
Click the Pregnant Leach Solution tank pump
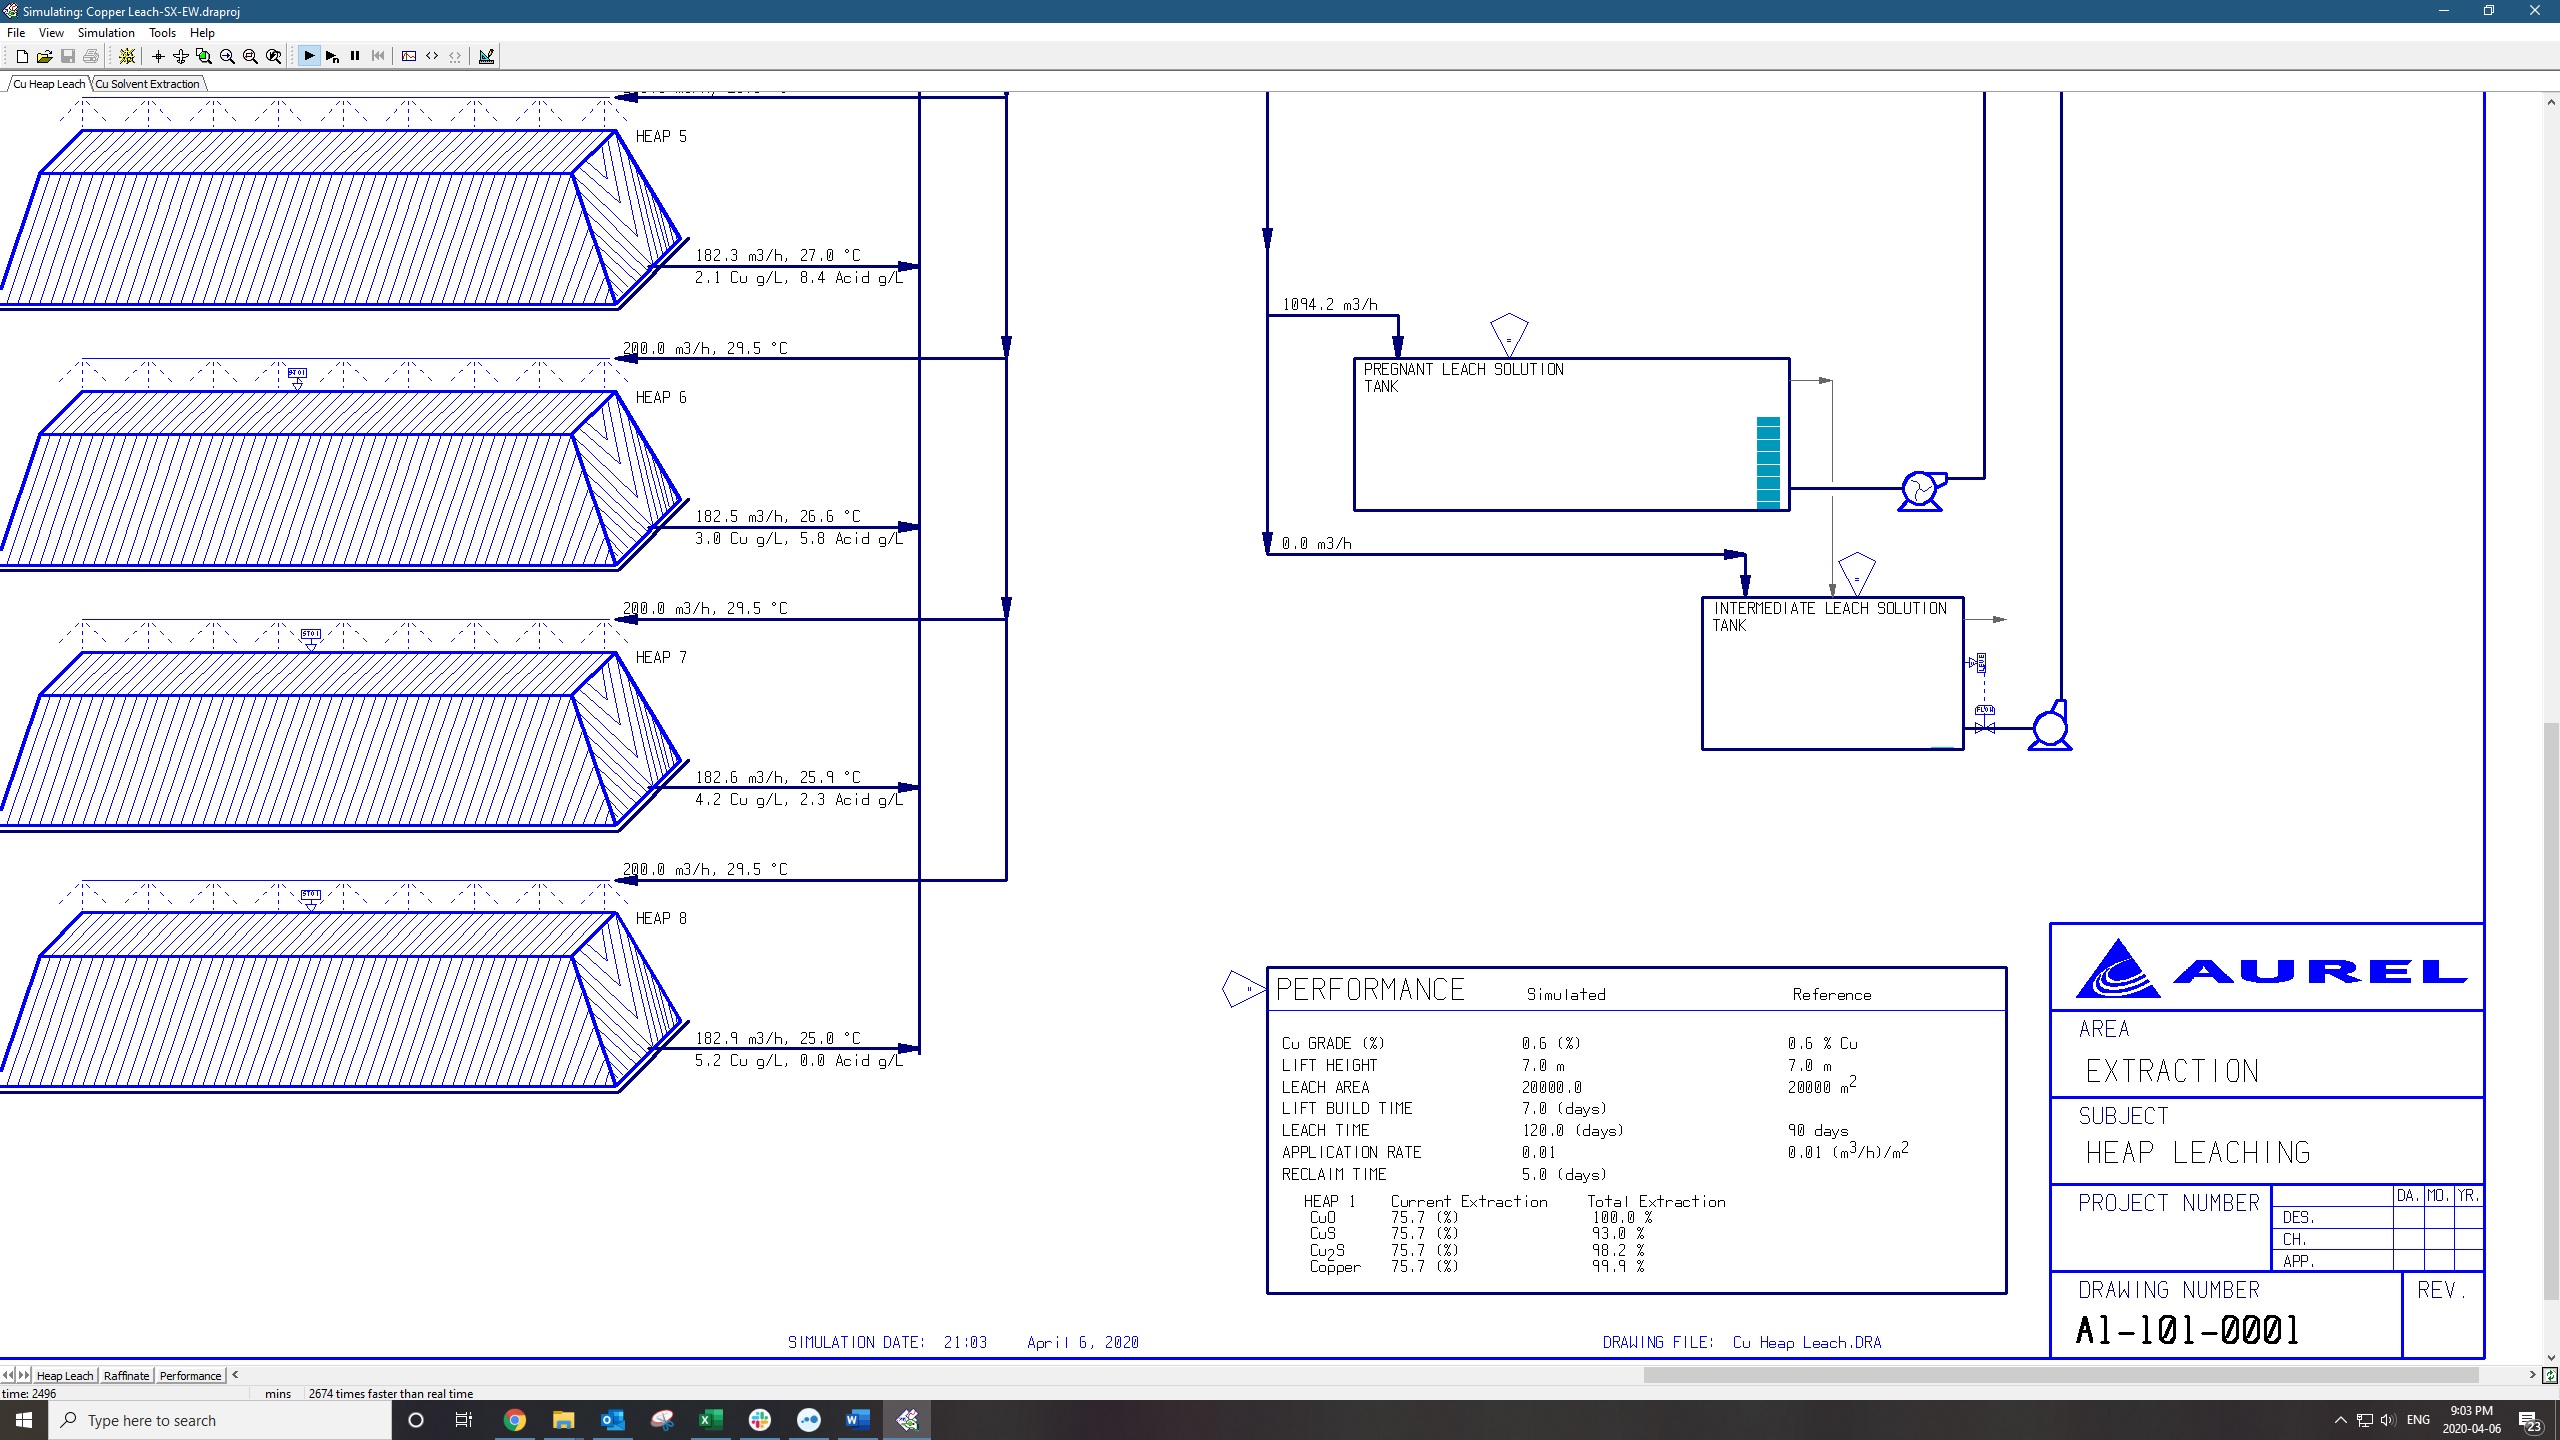click(x=1920, y=490)
